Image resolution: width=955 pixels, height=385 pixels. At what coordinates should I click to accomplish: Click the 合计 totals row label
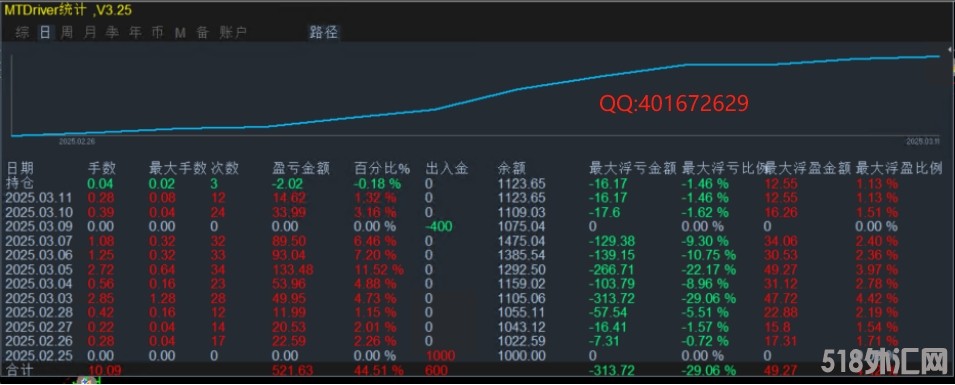20,370
